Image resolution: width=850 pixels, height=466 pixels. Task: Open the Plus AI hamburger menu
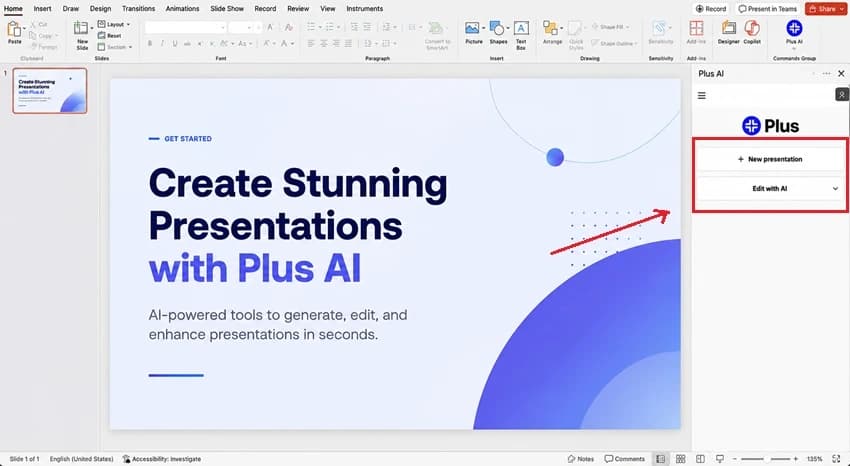coord(701,95)
